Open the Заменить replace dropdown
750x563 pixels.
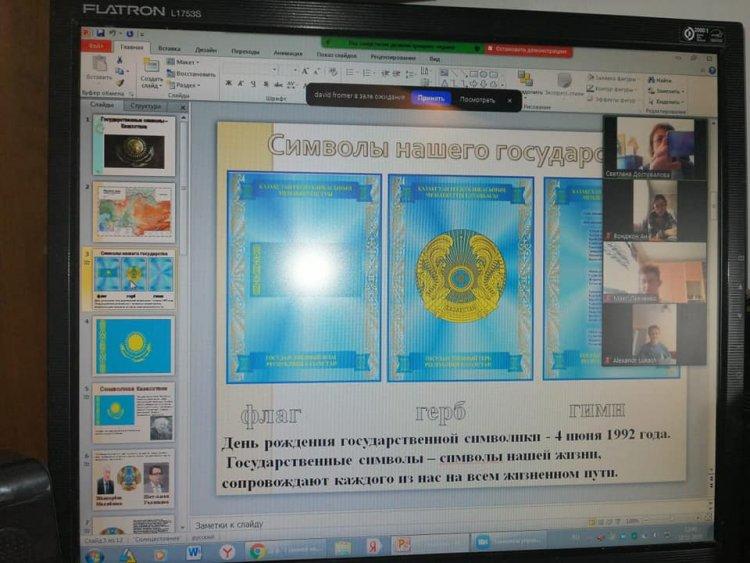pyautogui.click(x=666, y=91)
